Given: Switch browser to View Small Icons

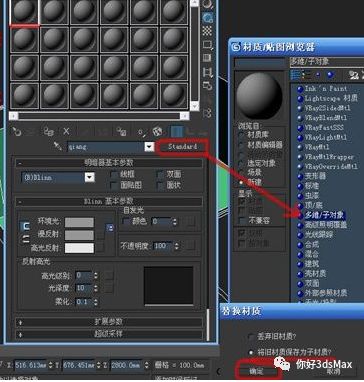Looking at the screenshot, I should pos(318,75).
